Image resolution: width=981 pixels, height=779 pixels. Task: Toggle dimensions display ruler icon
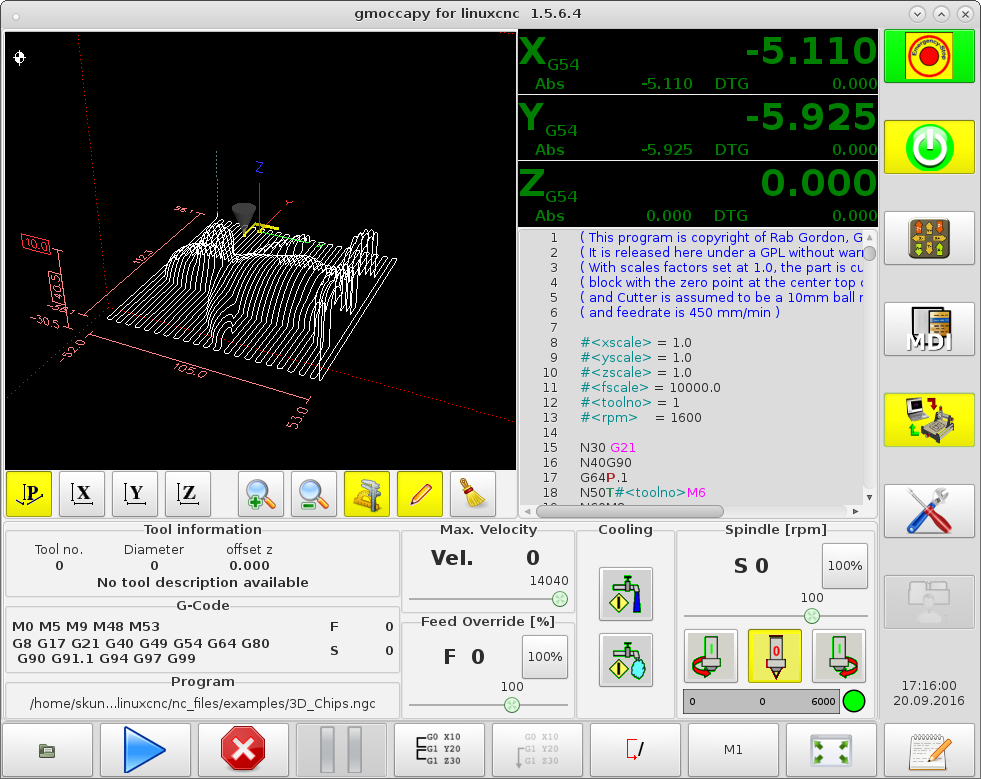(x=367, y=494)
